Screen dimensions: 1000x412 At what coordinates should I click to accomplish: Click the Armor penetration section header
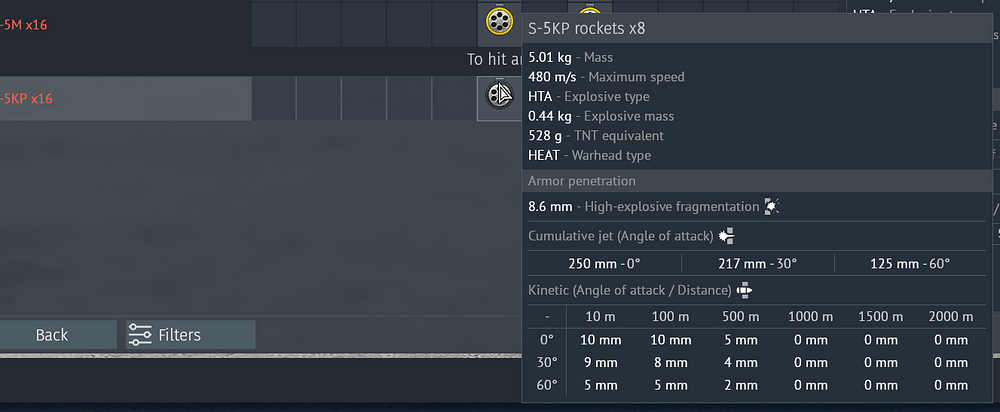point(582,181)
